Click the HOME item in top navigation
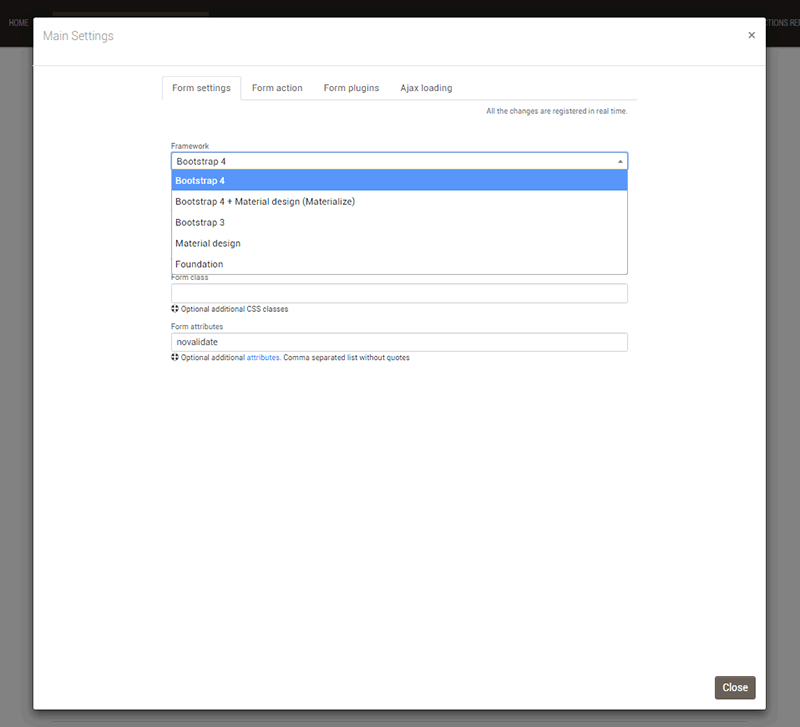 point(18,23)
